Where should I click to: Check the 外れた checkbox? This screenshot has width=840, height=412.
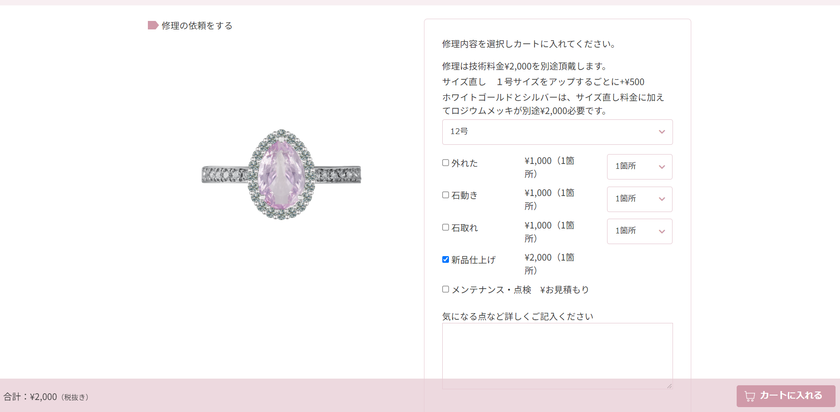[445, 163]
